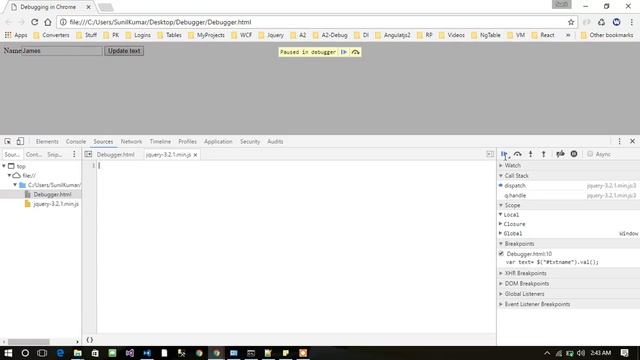640x360 pixels.
Task: Toggle the navigator sidebar icon
Action: coord(88,154)
